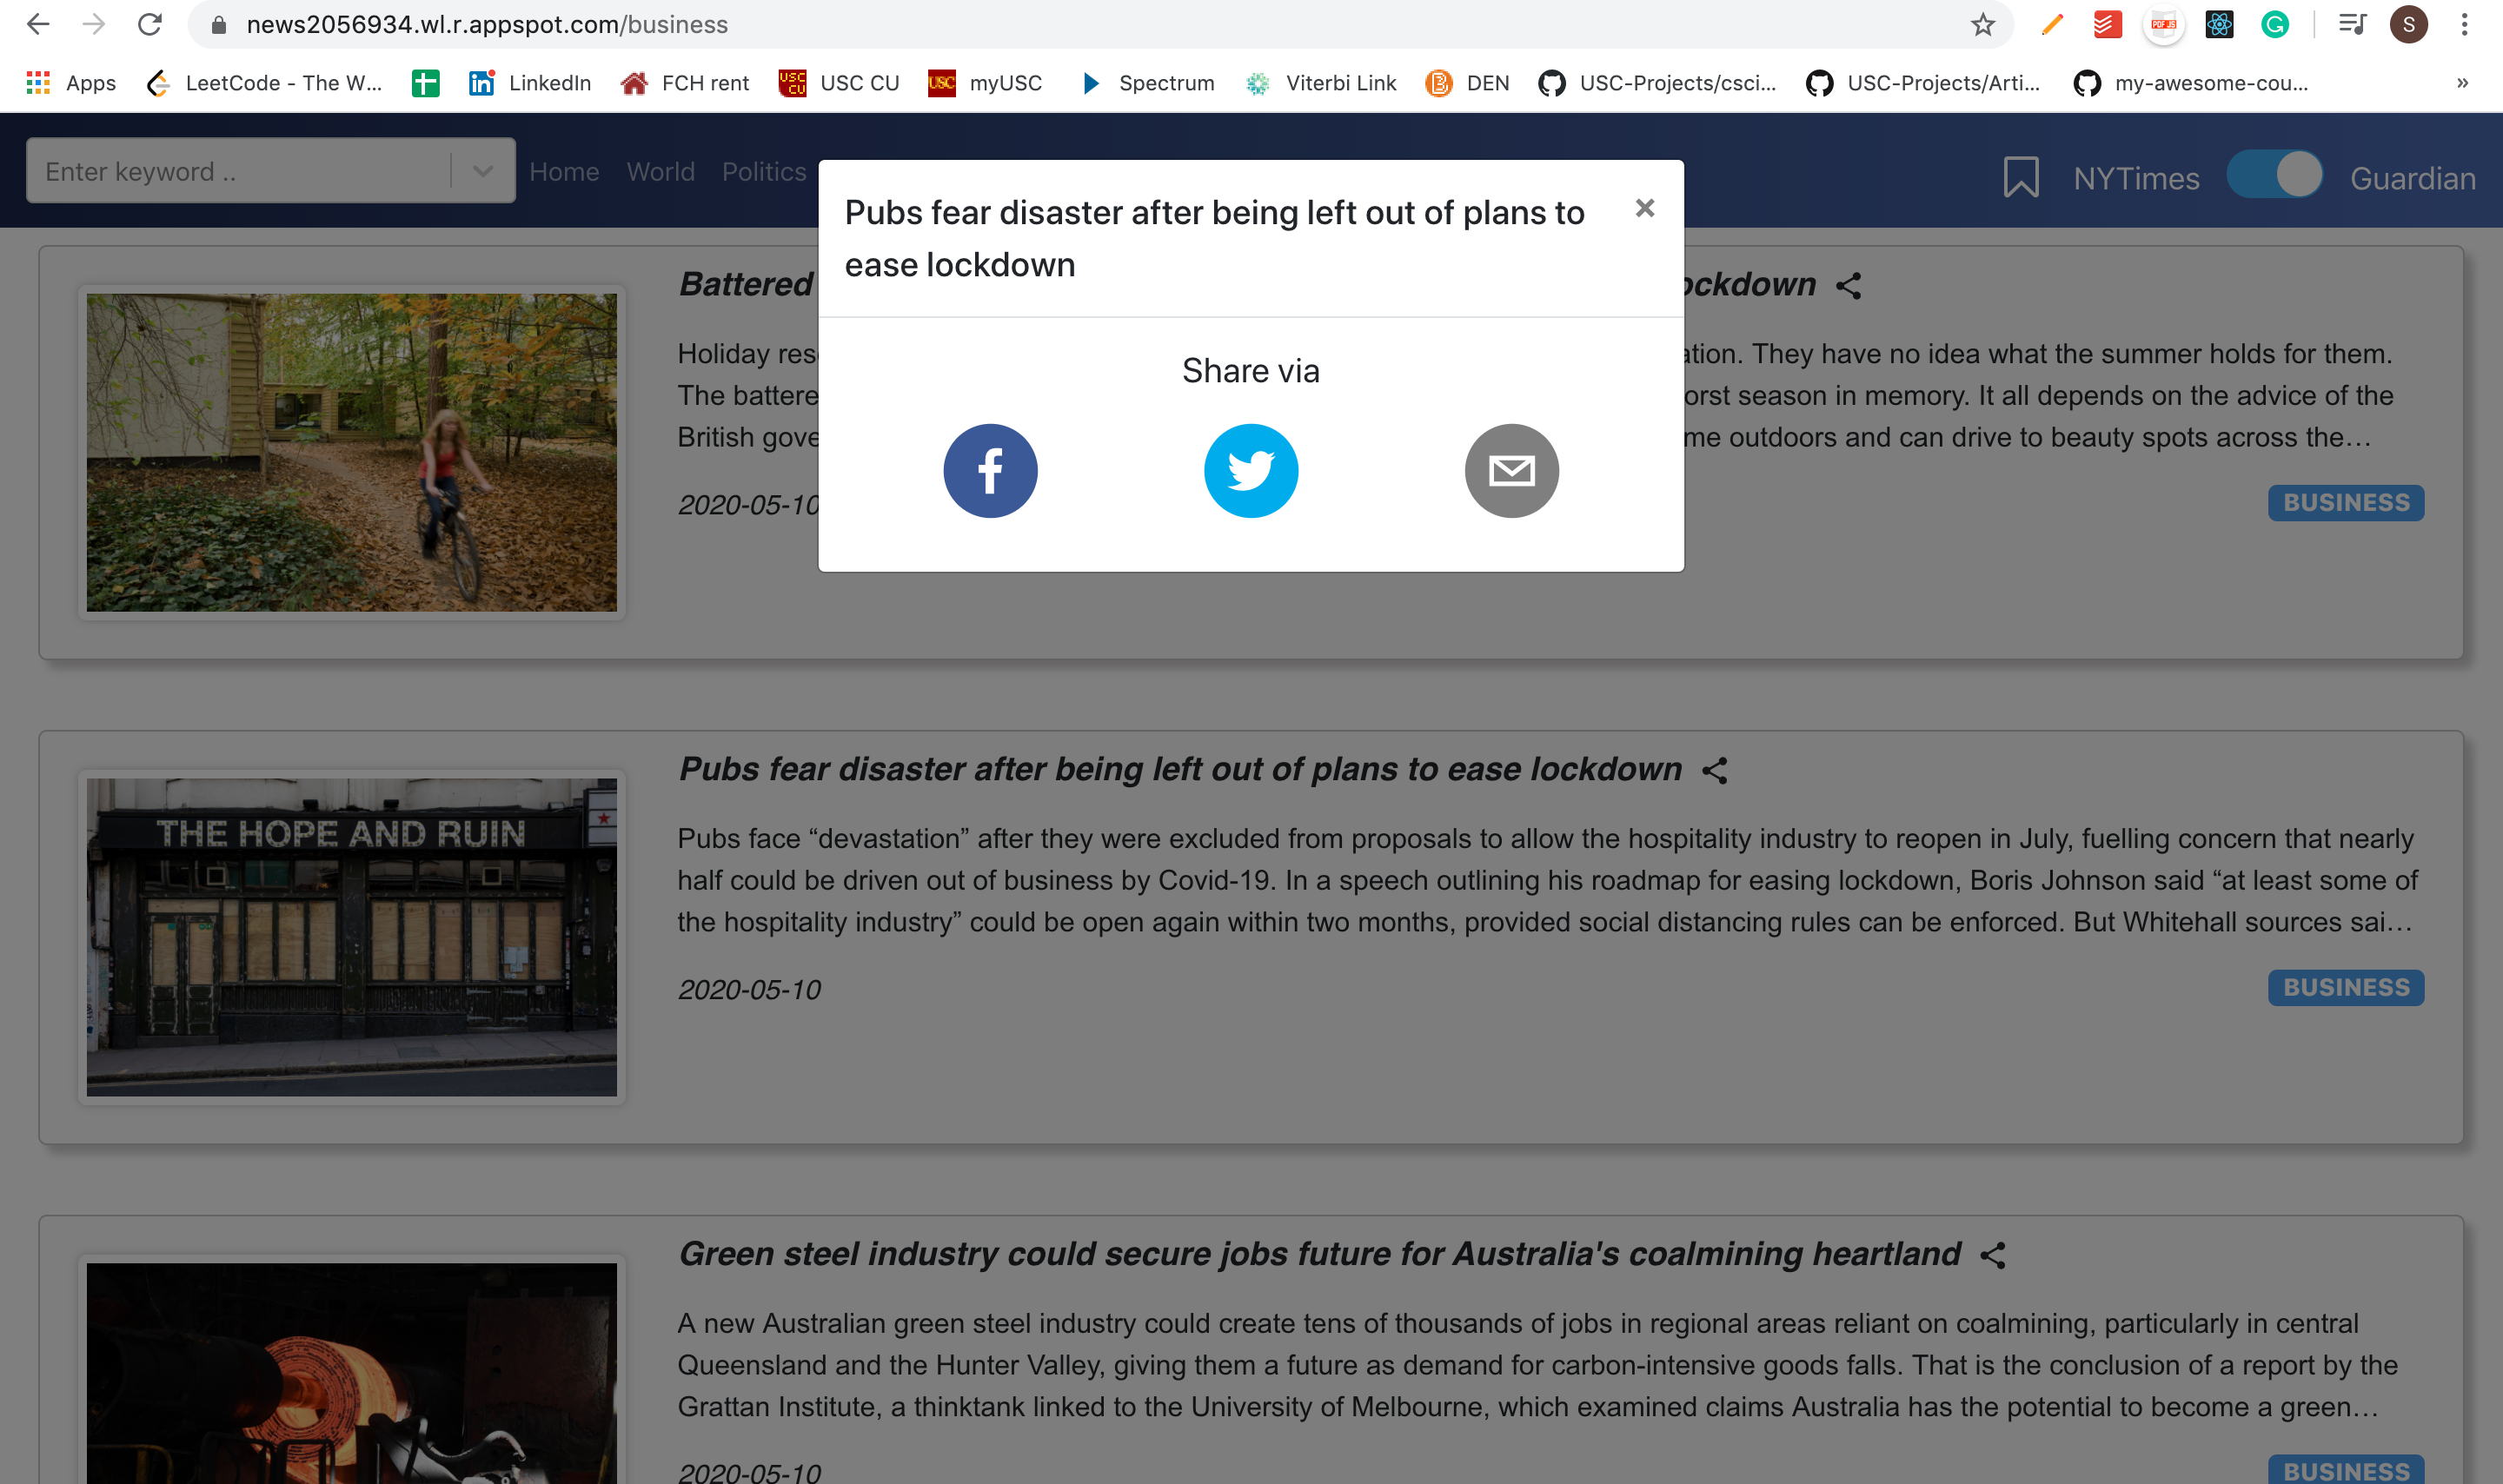
Task: Open Politics section
Action: point(764,172)
